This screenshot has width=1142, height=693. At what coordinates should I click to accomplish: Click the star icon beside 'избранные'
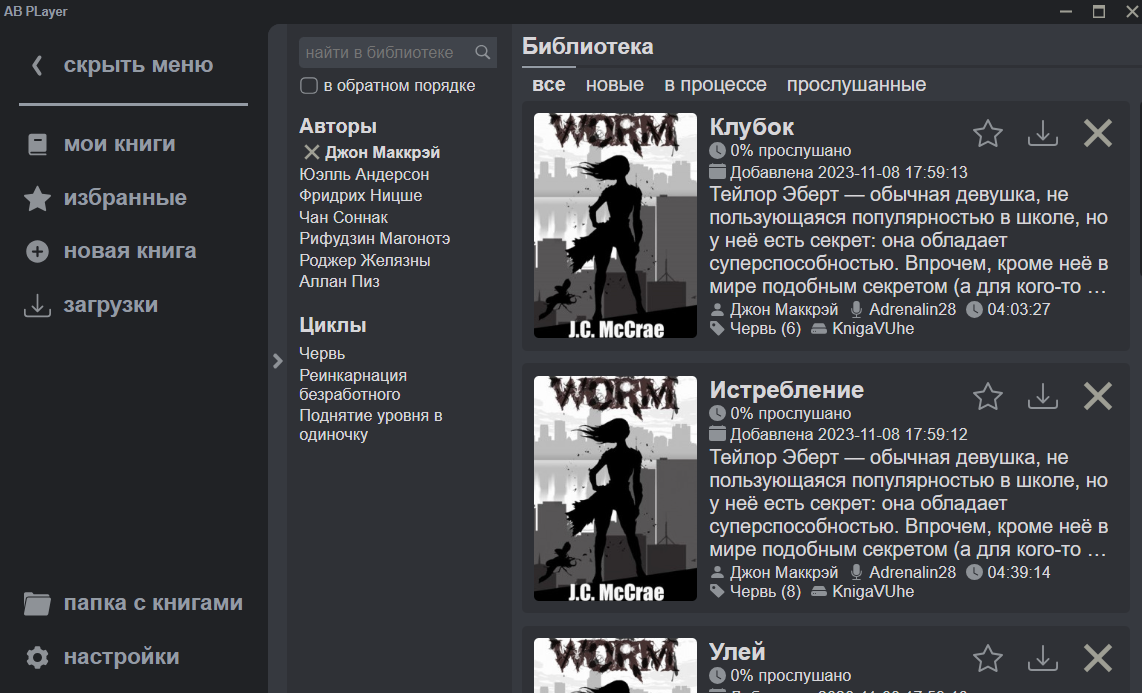coord(37,198)
